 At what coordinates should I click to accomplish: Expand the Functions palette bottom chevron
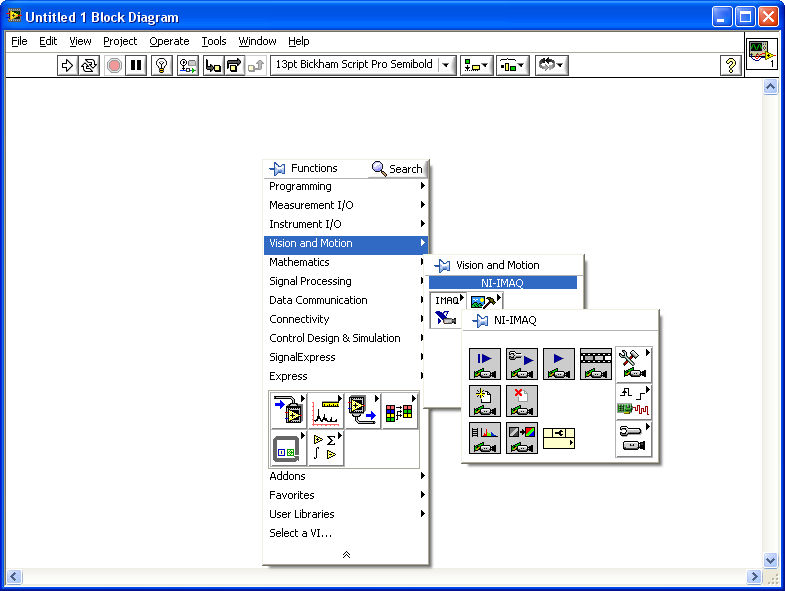pos(346,554)
